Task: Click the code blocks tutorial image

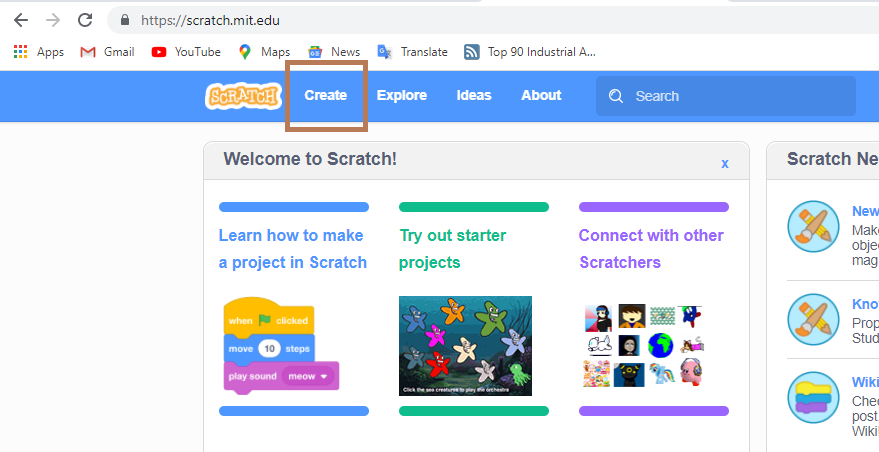Action: (x=281, y=346)
